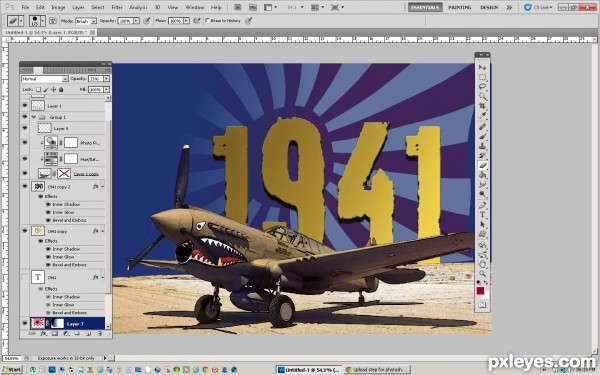Select the Rectangular Marquee tool
600x375 pixels.
pyautogui.click(x=483, y=77)
